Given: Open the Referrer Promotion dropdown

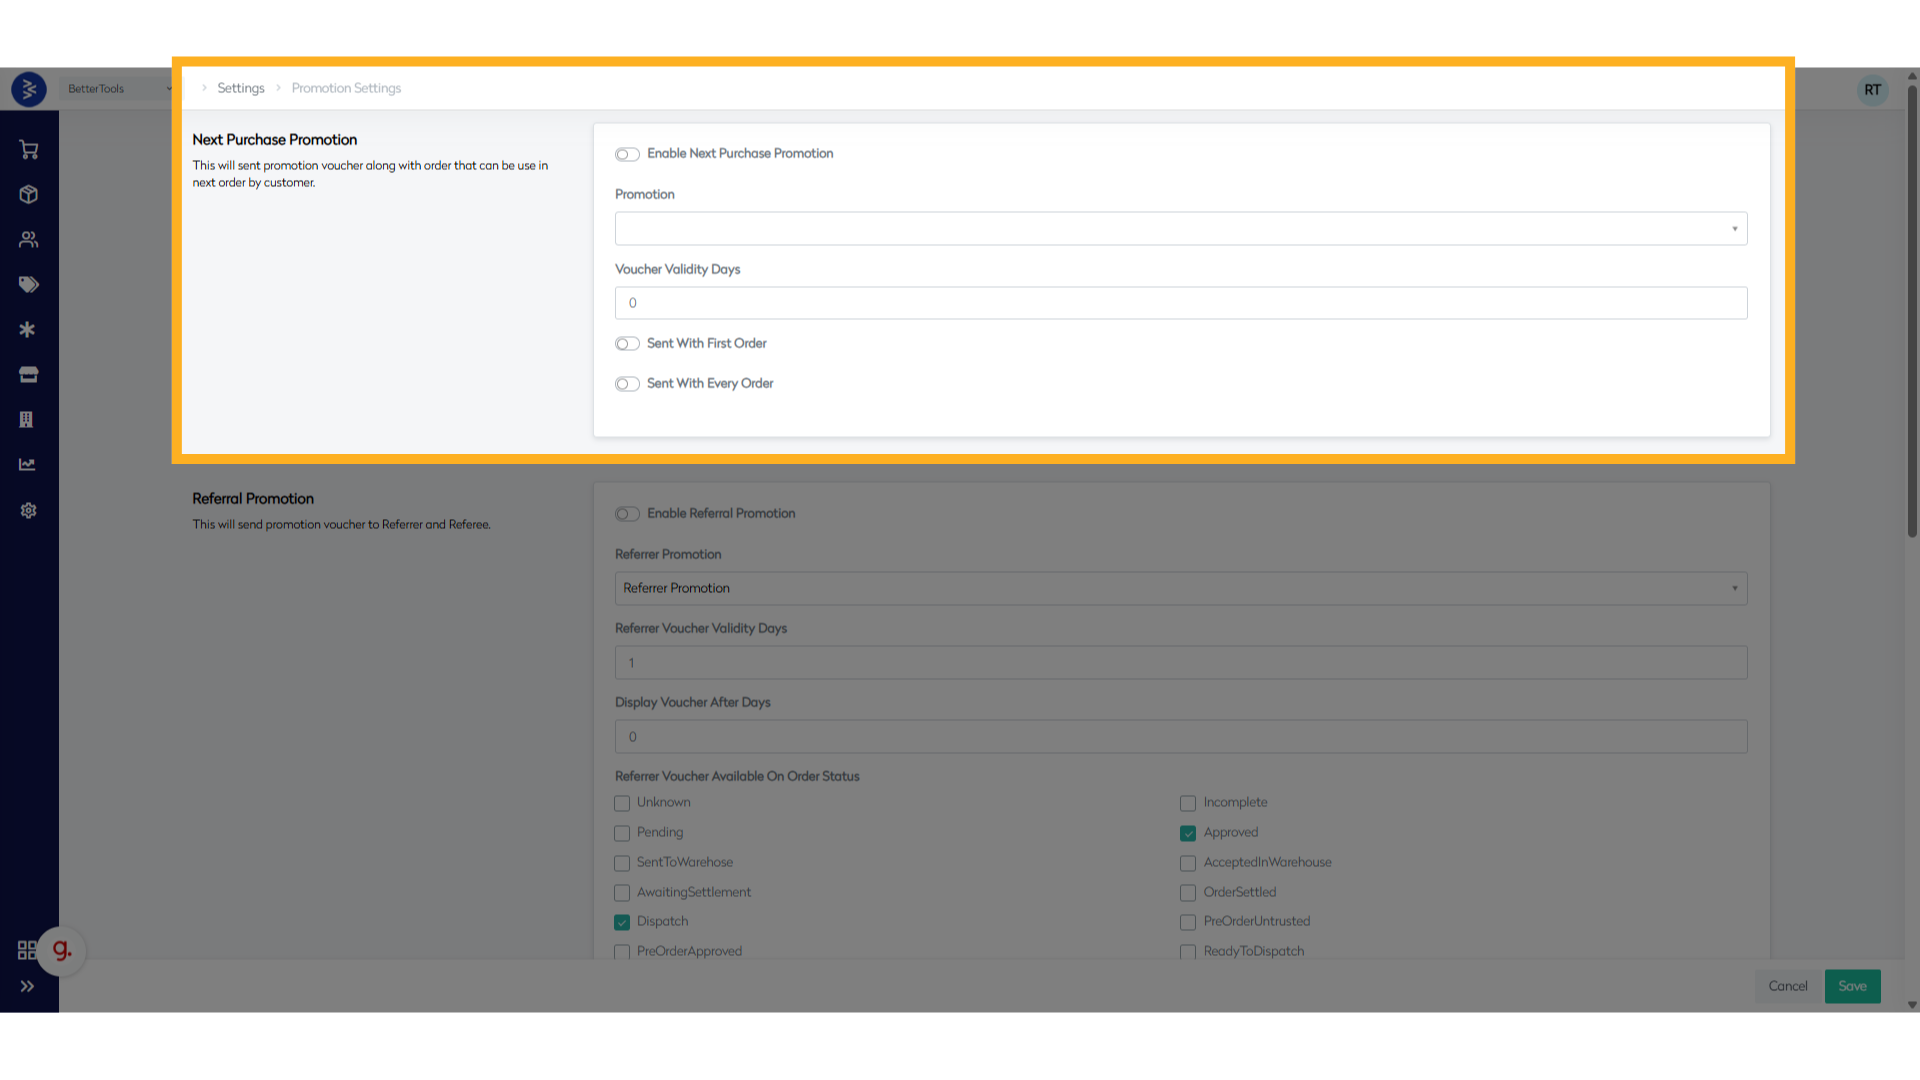Looking at the screenshot, I should point(1180,588).
